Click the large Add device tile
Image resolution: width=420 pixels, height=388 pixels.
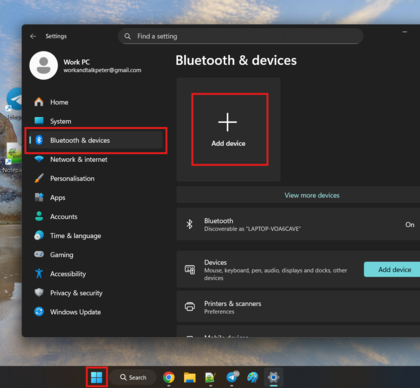pos(229,130)
